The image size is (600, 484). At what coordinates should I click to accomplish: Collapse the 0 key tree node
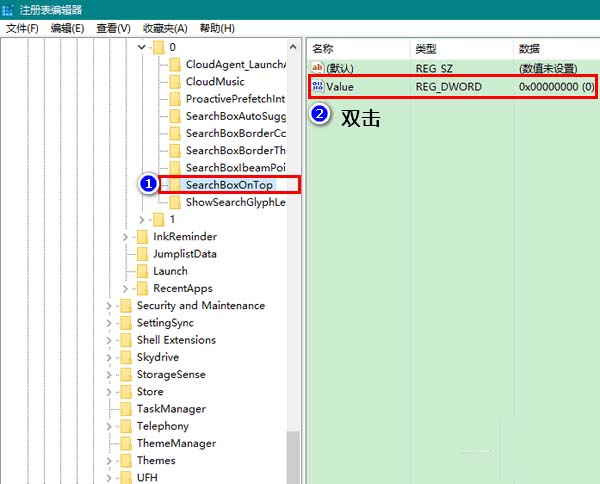(x=141, y=47)
